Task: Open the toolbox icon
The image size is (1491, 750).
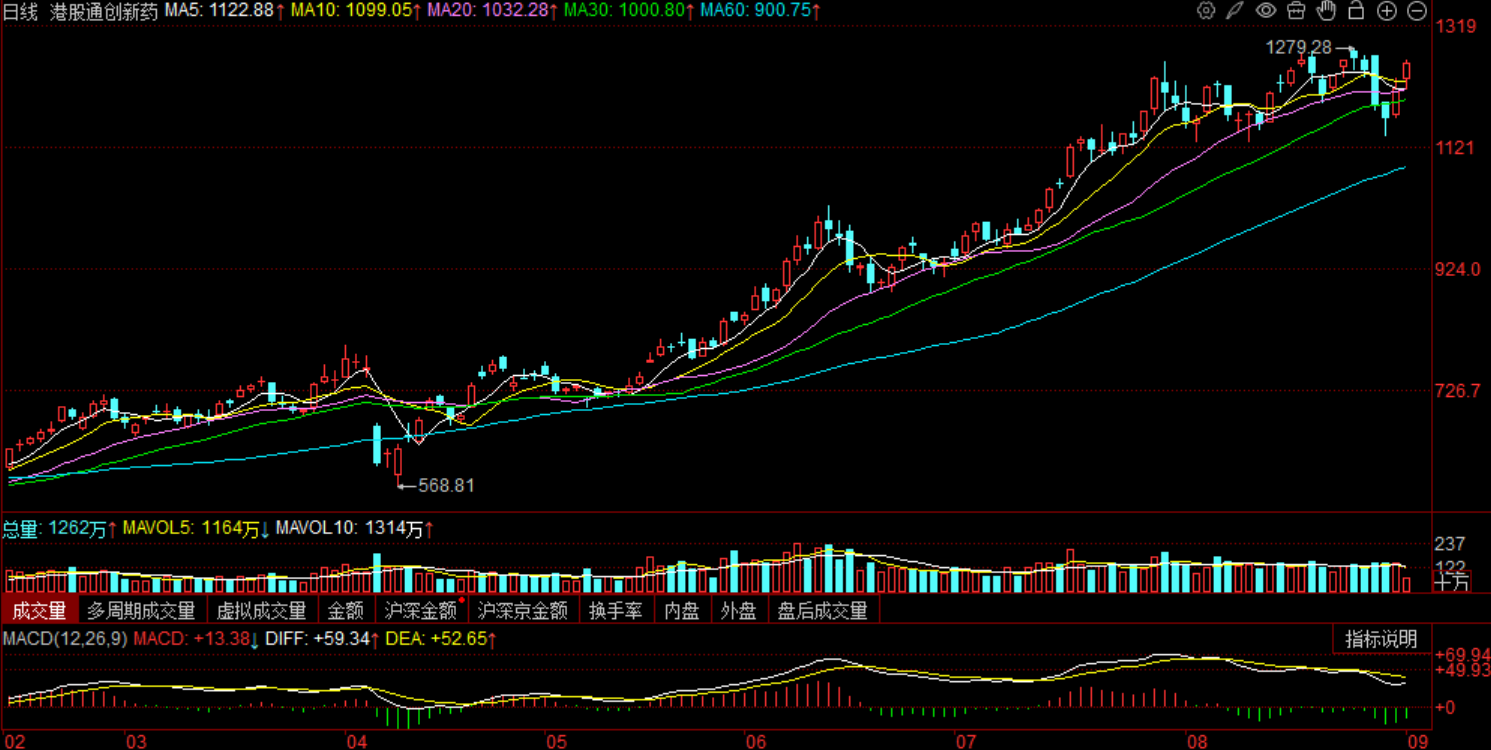Action: 1296,11
